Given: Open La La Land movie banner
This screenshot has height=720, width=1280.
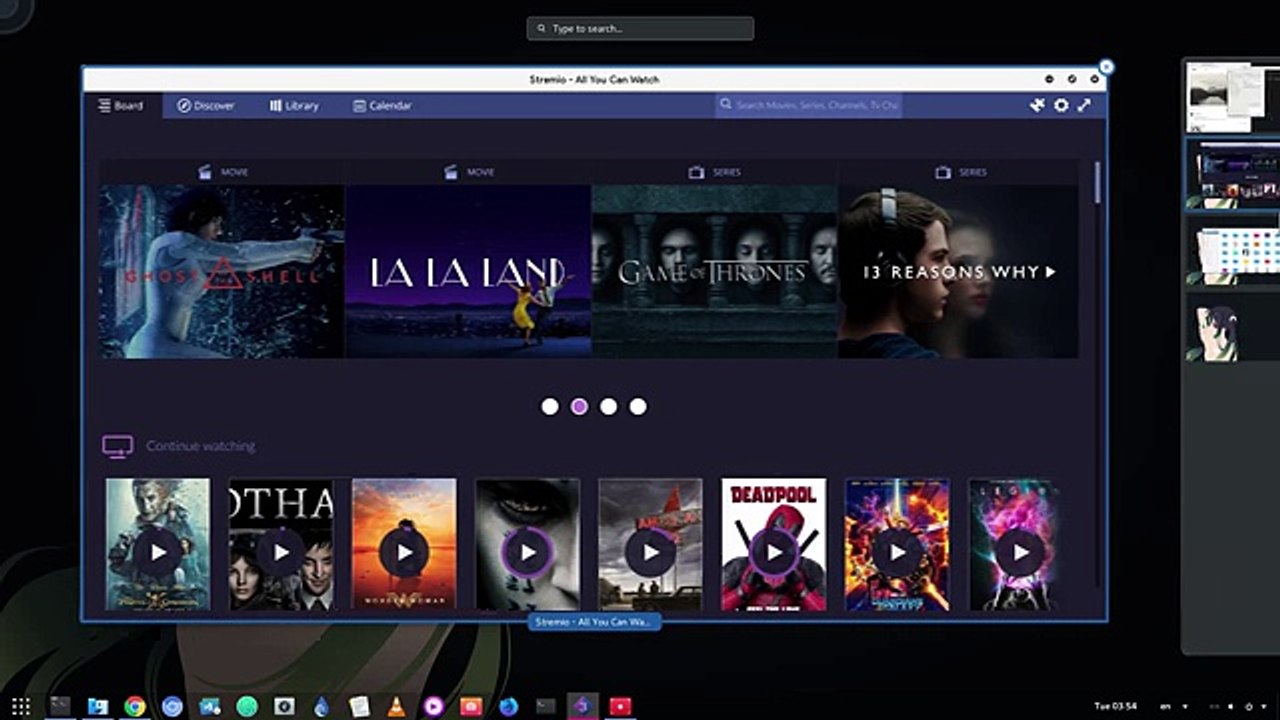Looking at the screenshot, I should pyautogui.click(x=468, y=271).
